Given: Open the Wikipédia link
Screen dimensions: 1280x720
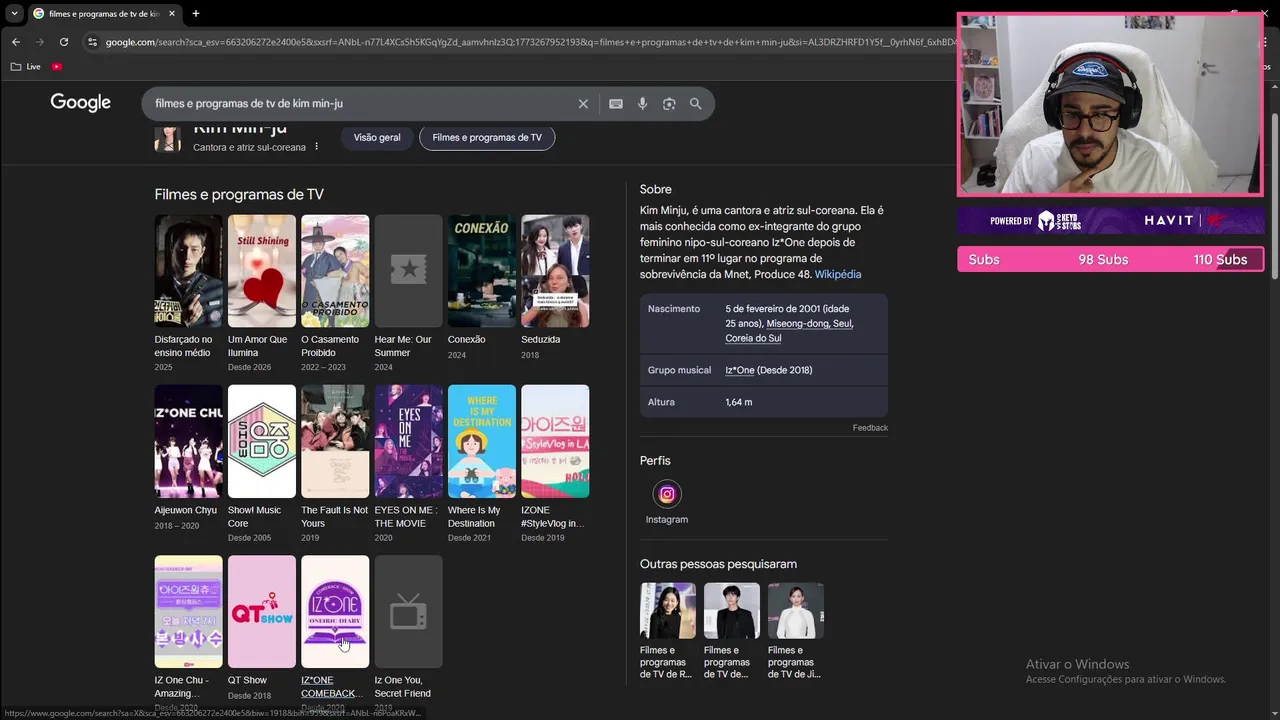Looking at the screenshot, I should (838, 274).
